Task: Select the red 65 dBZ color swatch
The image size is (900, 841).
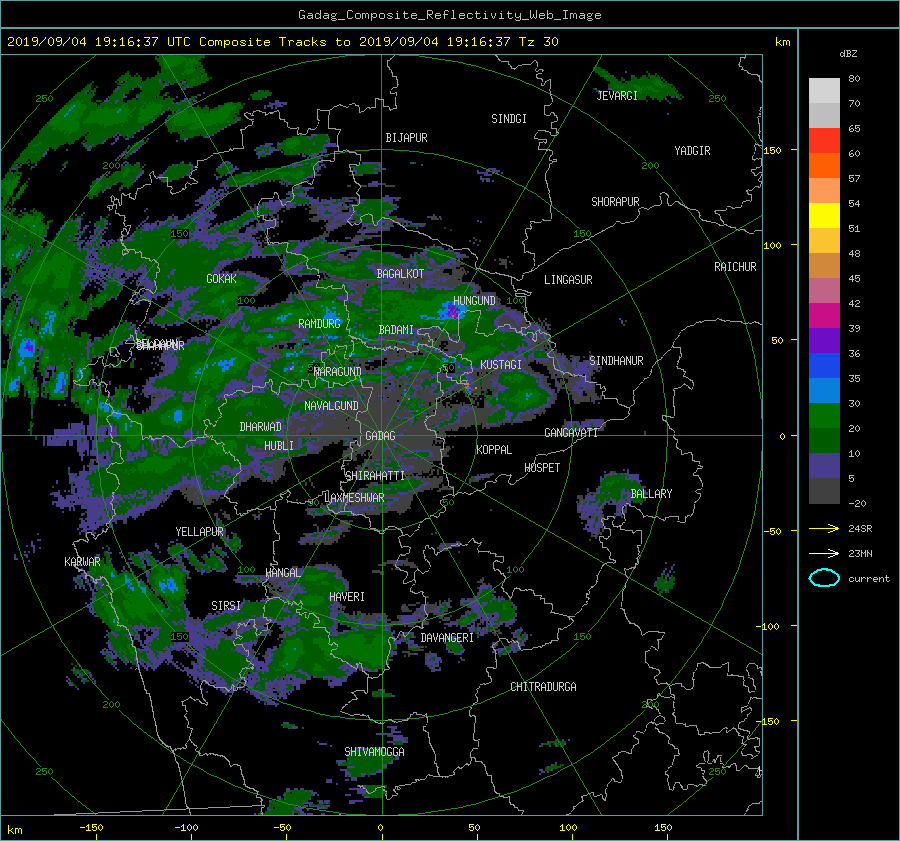Action: 824,140
